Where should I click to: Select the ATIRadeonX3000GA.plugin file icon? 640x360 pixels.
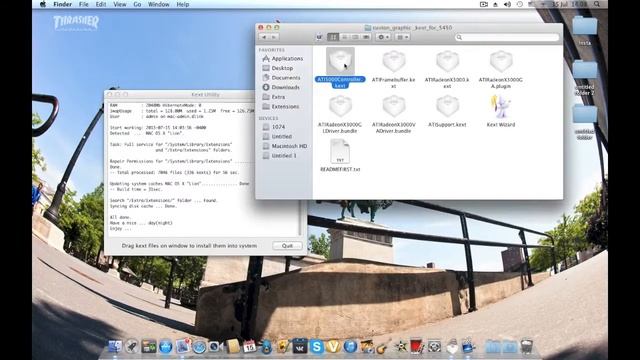tap(501, 61)
